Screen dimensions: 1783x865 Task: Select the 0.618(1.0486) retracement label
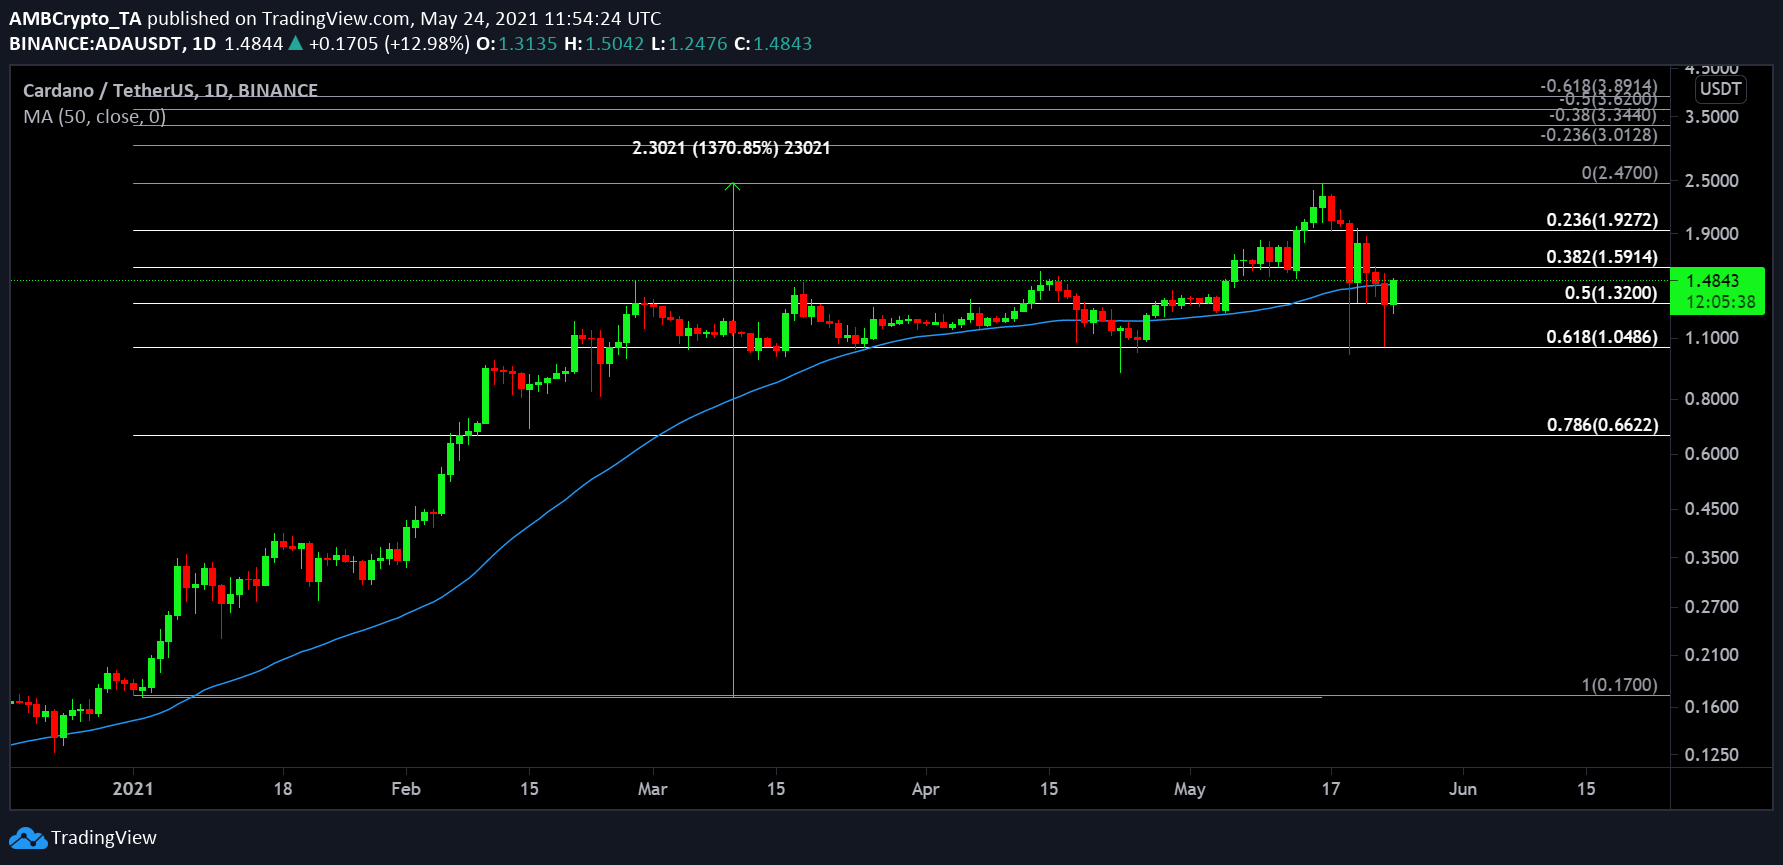click(1602, 337)
